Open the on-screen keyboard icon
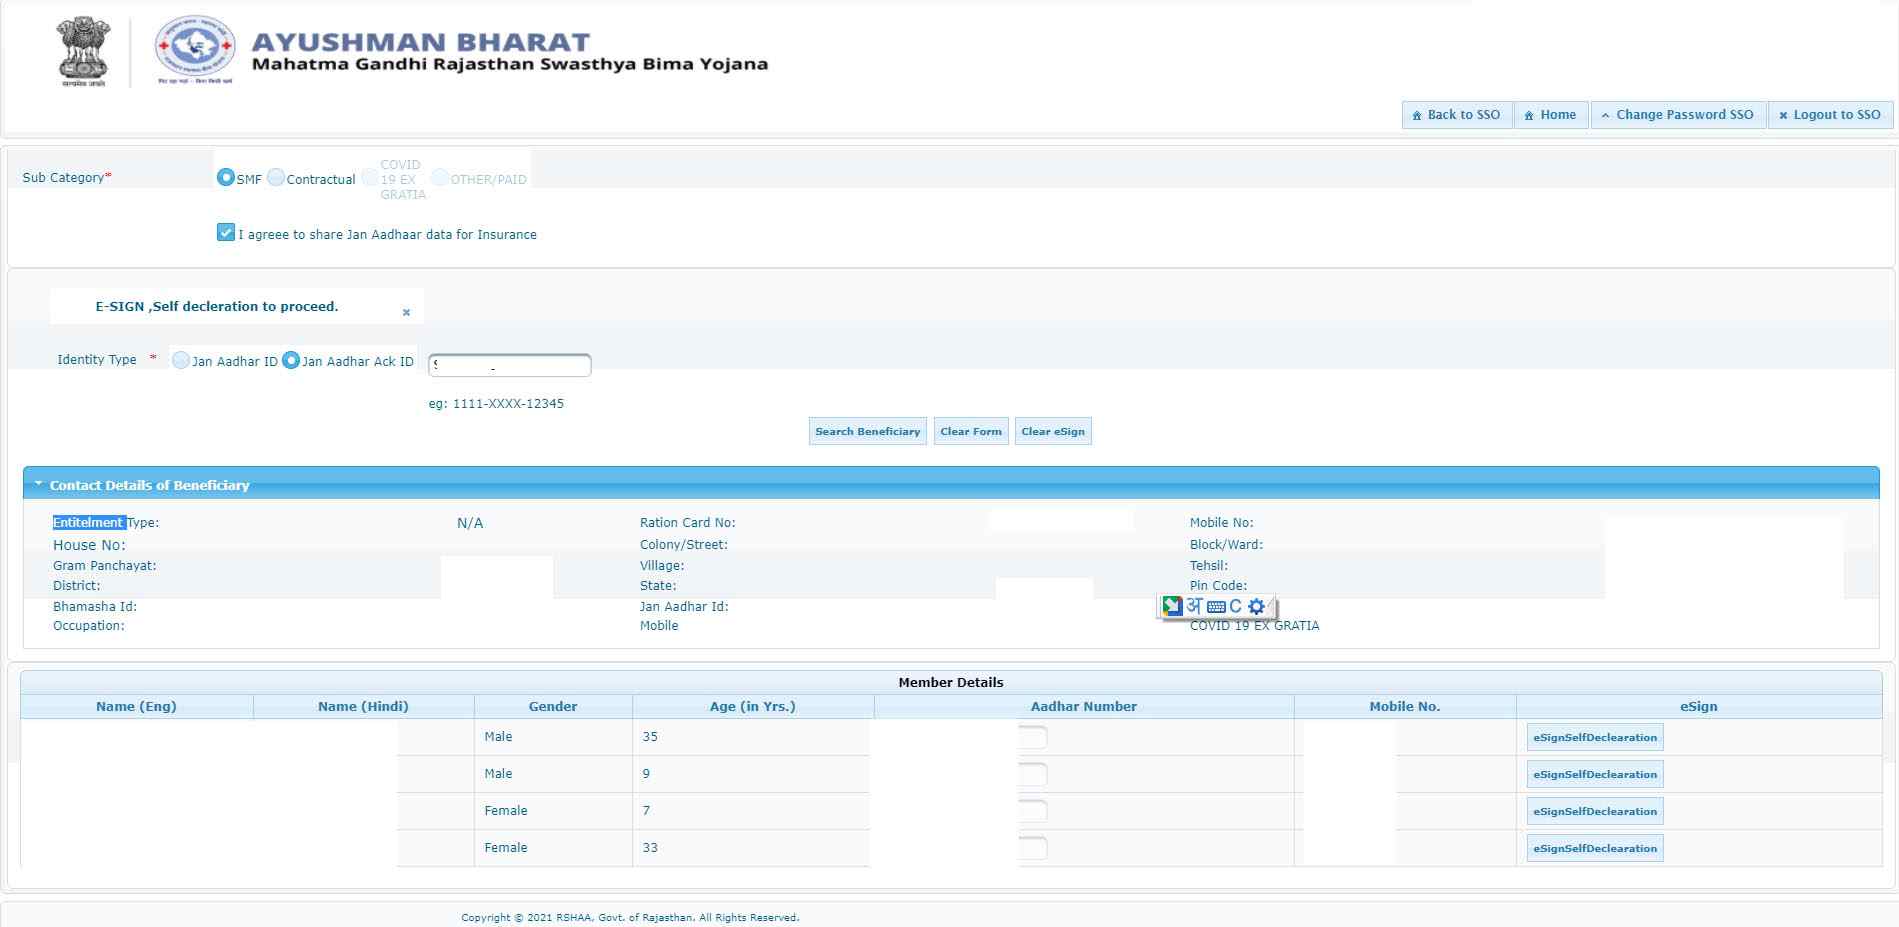 pos(1216,607)
